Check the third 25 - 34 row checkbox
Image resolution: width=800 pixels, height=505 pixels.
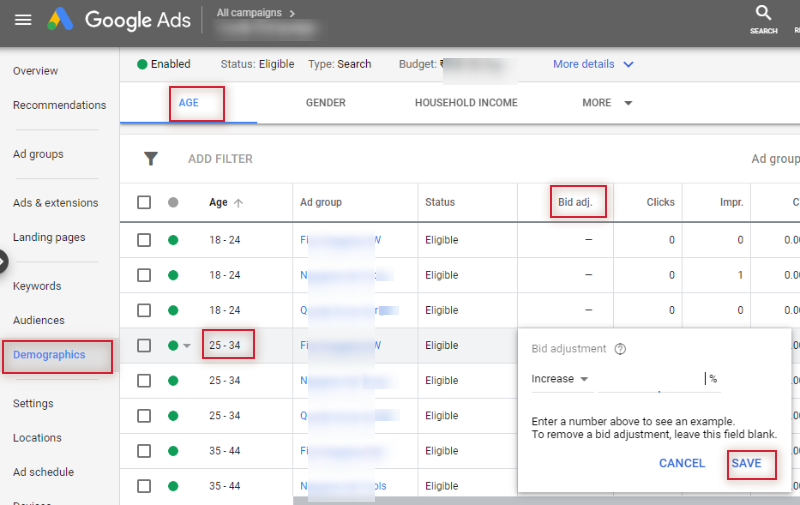click(144, 416)
